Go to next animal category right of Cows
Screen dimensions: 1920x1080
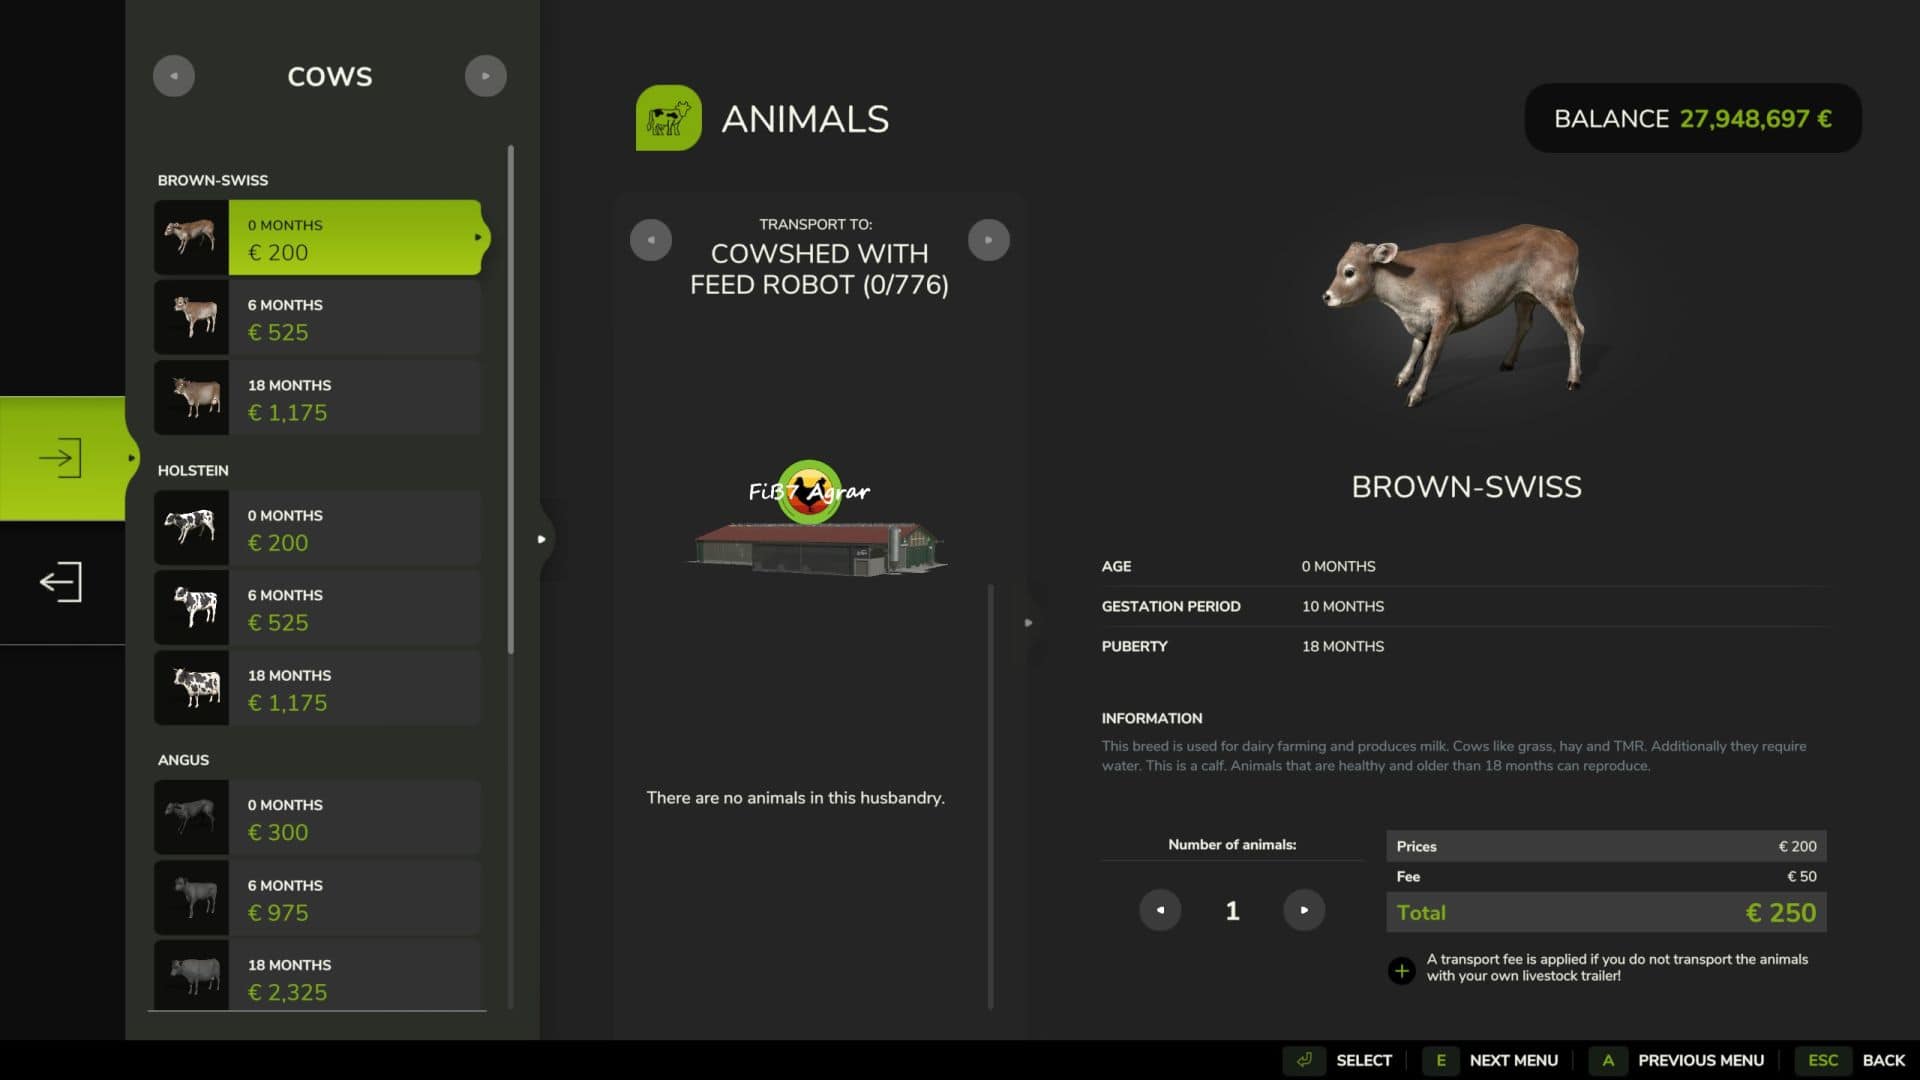click(x=486, y=76)
